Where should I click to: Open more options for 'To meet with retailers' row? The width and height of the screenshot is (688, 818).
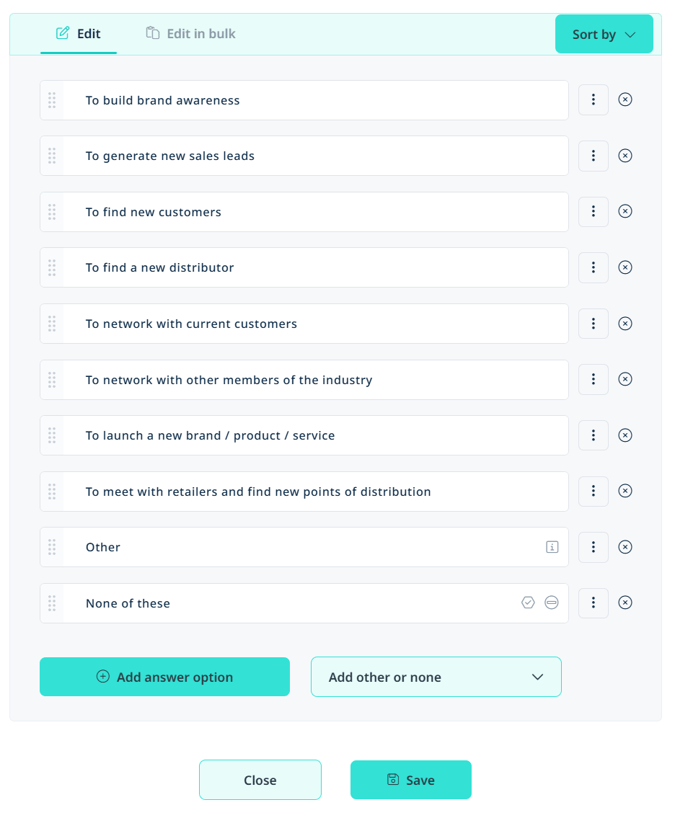point(593,491)
